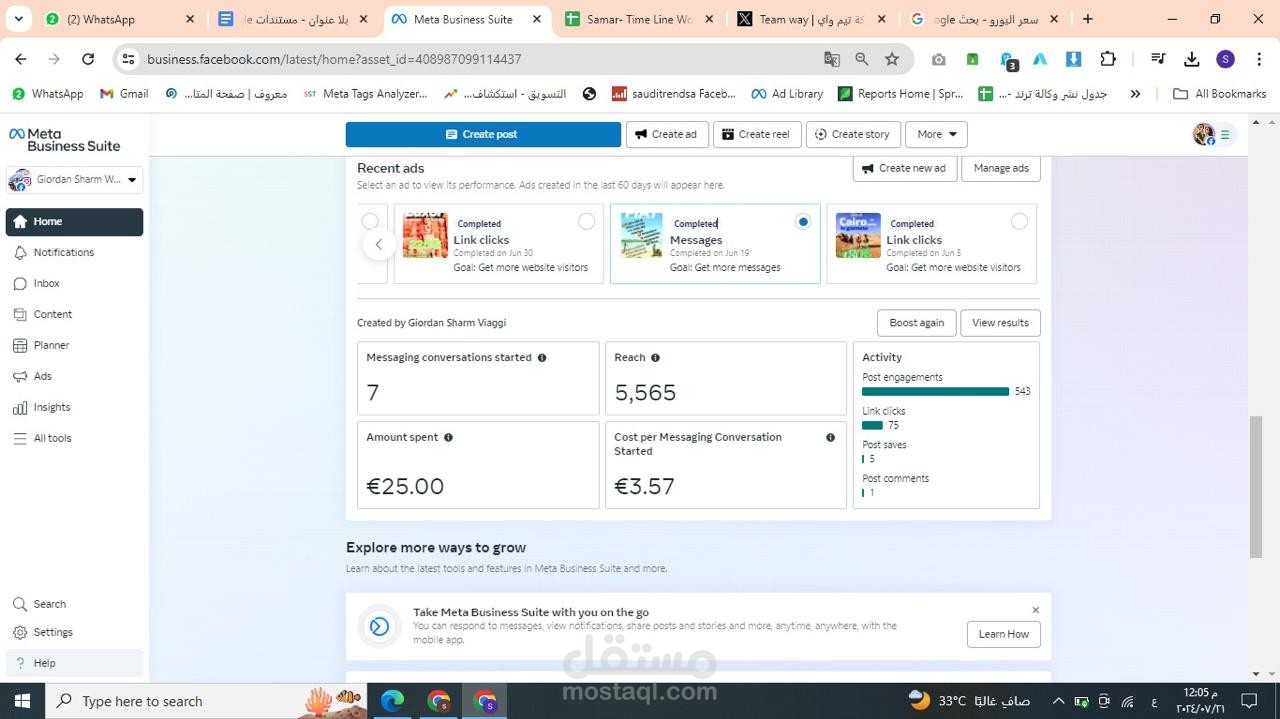Screen dimensions: 1280x719
Task: Open Gmail bookmark
Action: click(124, 94)
